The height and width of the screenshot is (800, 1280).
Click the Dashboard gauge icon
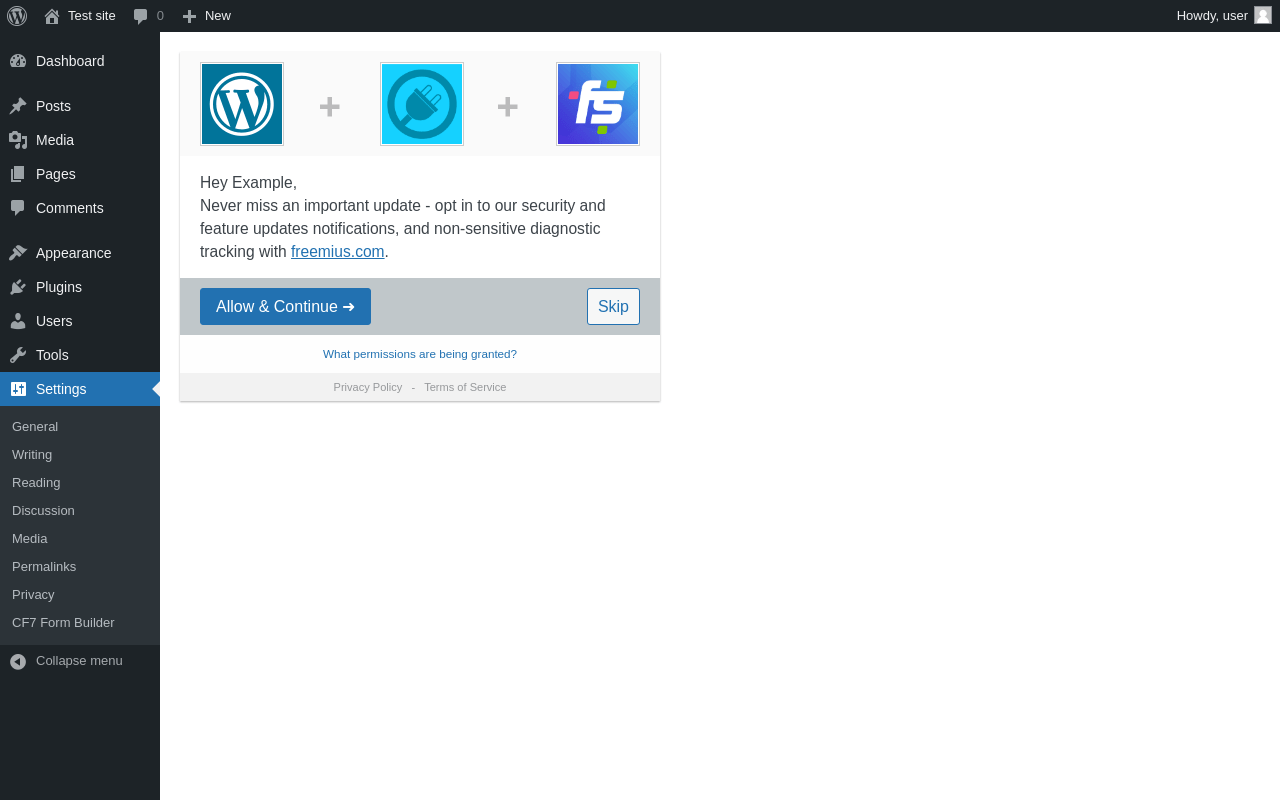(18, 61)
